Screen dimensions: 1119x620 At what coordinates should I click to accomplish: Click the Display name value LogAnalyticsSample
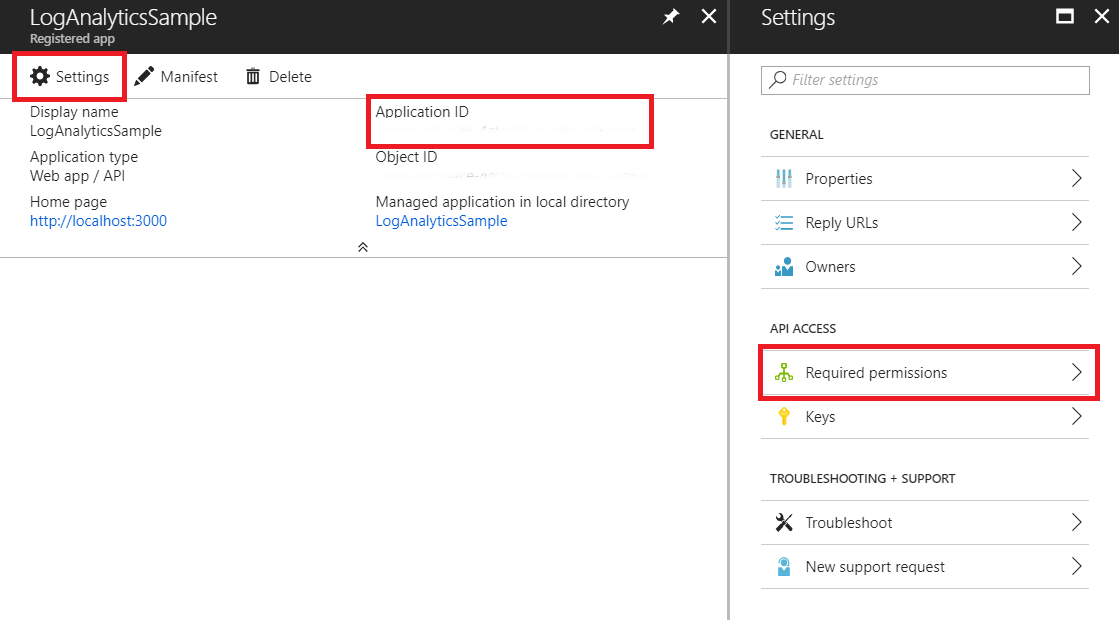(96, 131)
